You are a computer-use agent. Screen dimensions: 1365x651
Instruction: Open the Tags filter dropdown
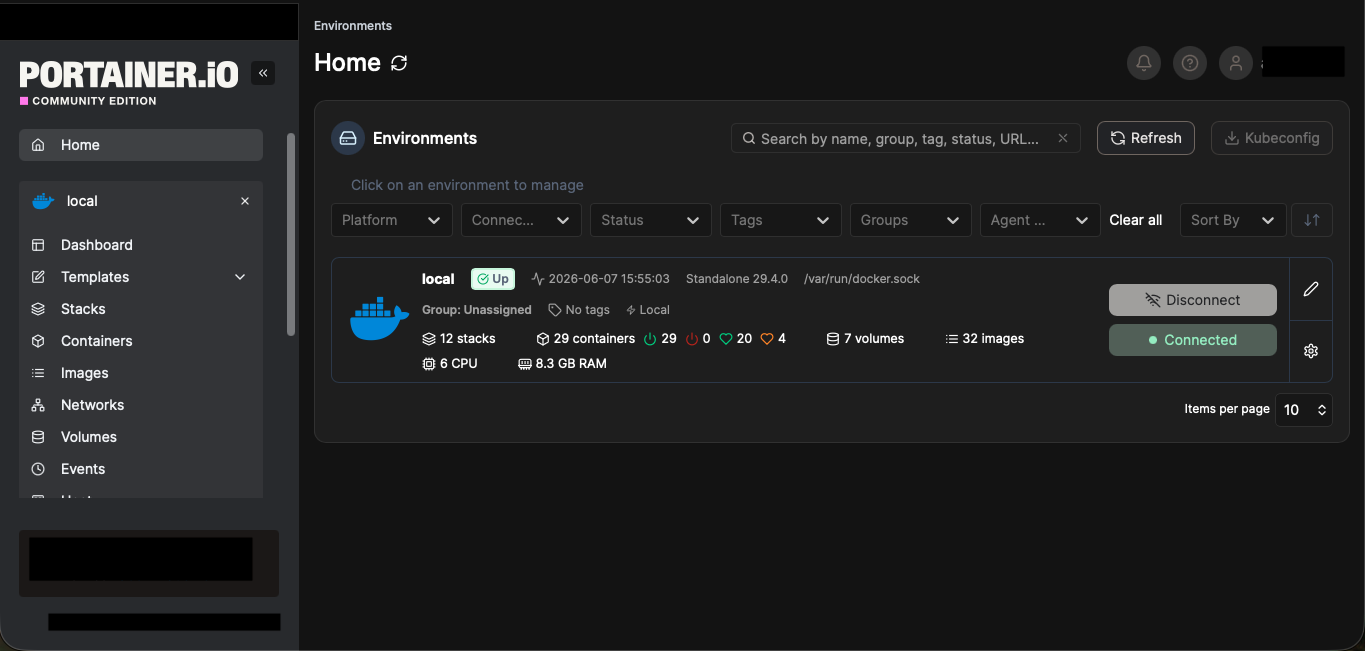781,220
